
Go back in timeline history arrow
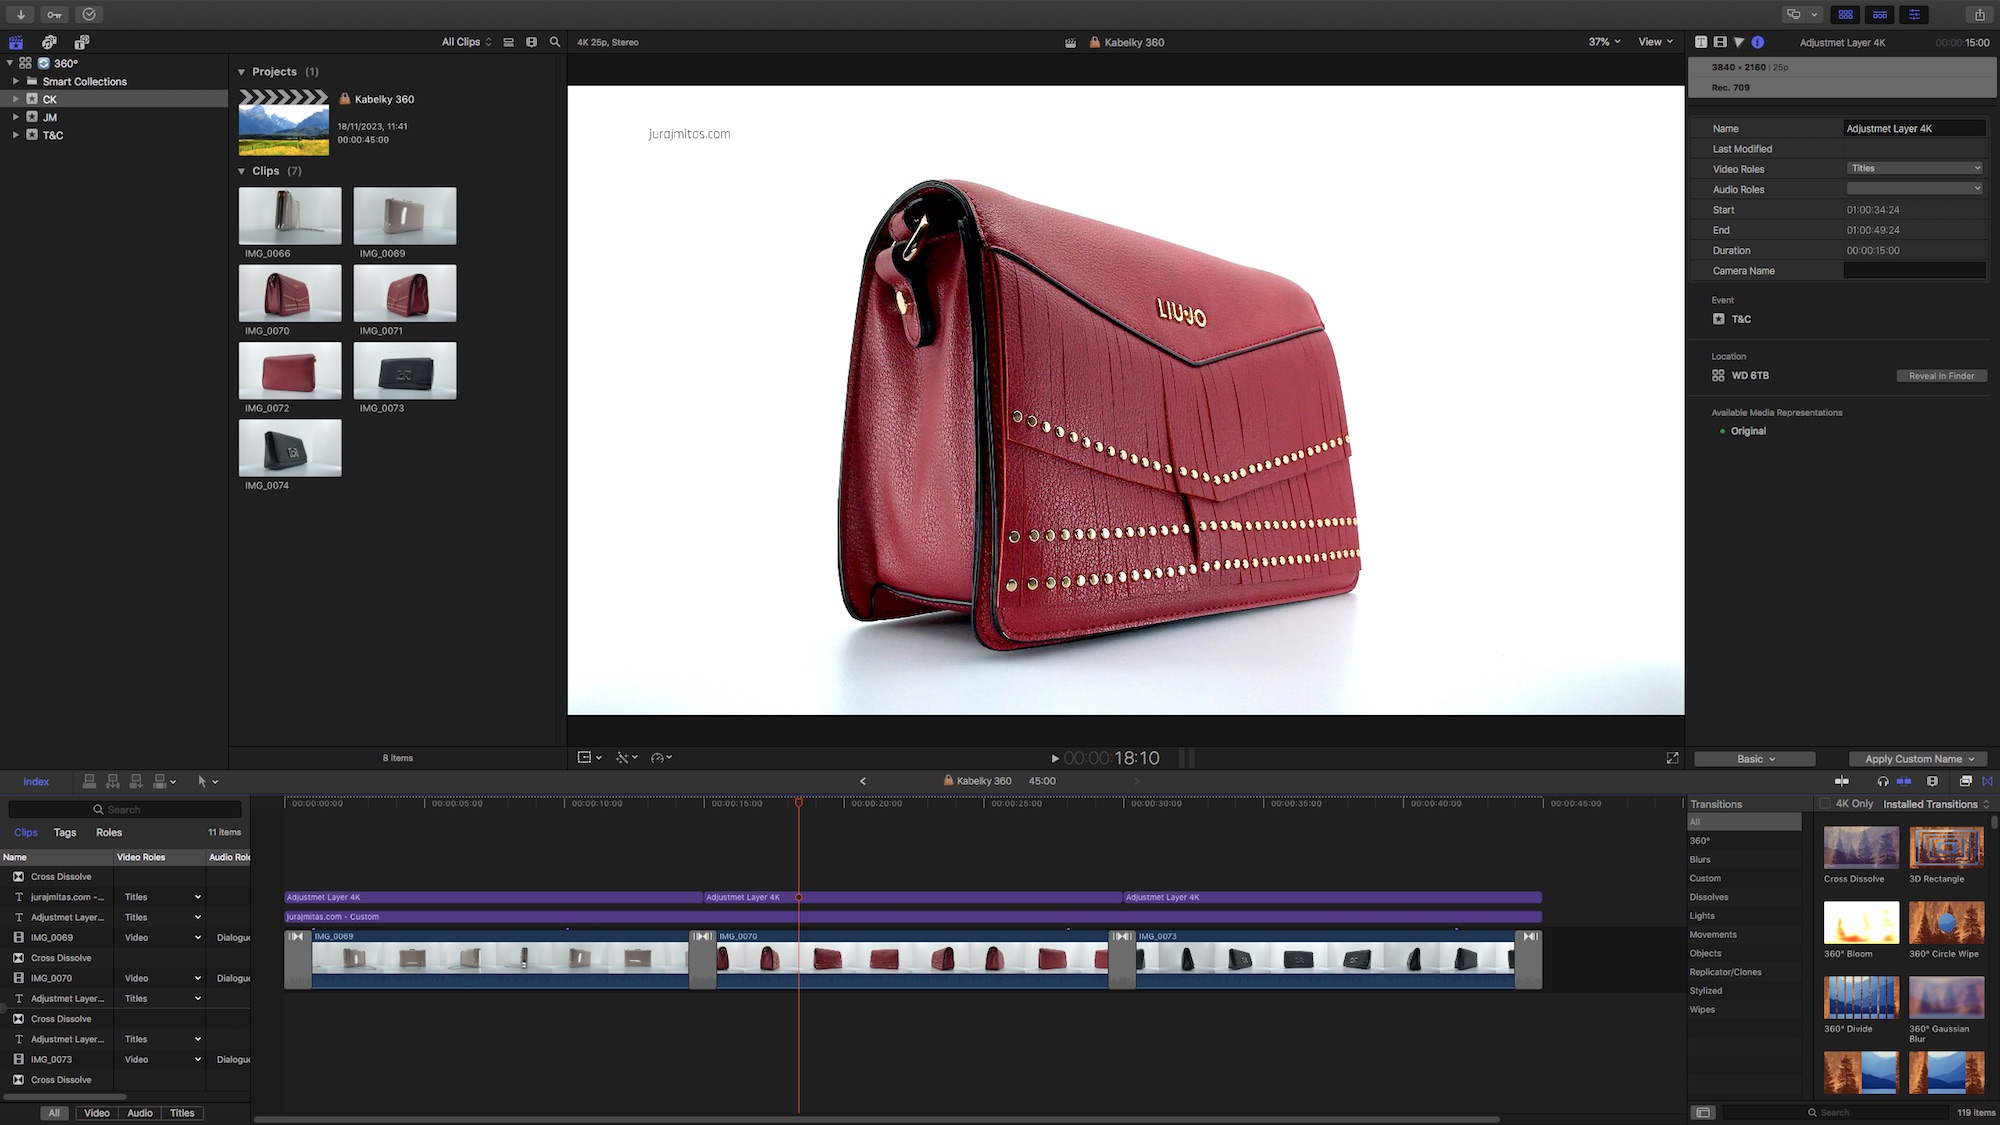(863, 782)
